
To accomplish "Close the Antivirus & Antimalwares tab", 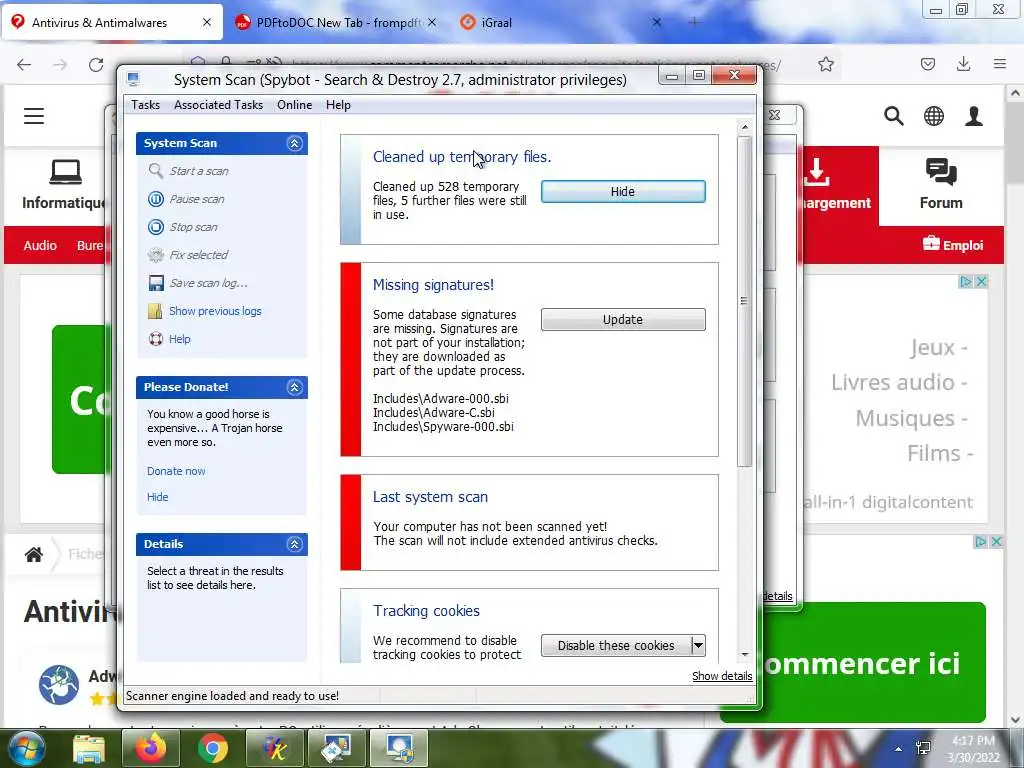I will (206, 22).
